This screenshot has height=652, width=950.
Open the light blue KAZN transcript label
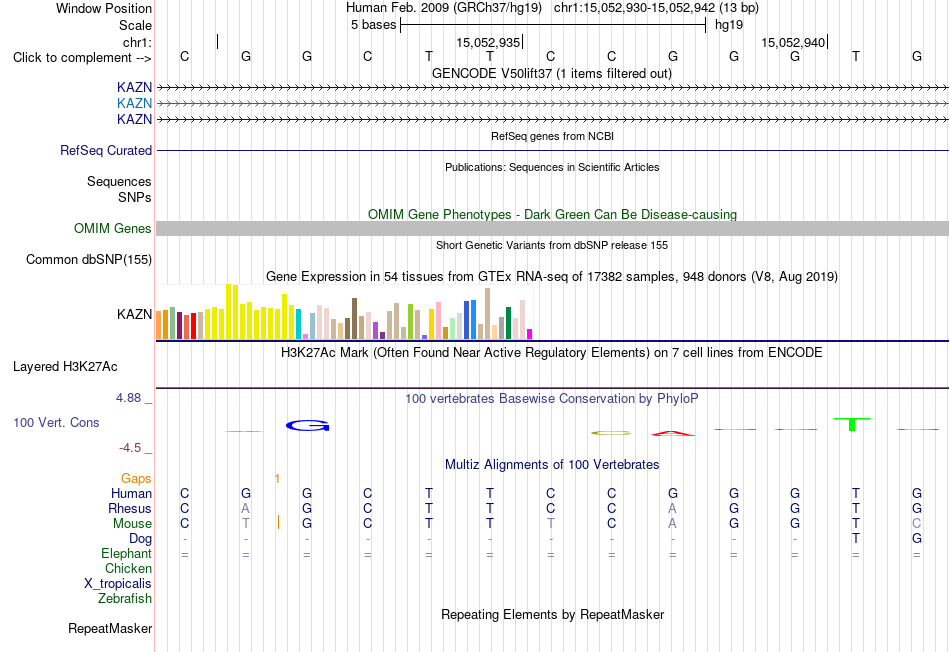pos(134,103)
